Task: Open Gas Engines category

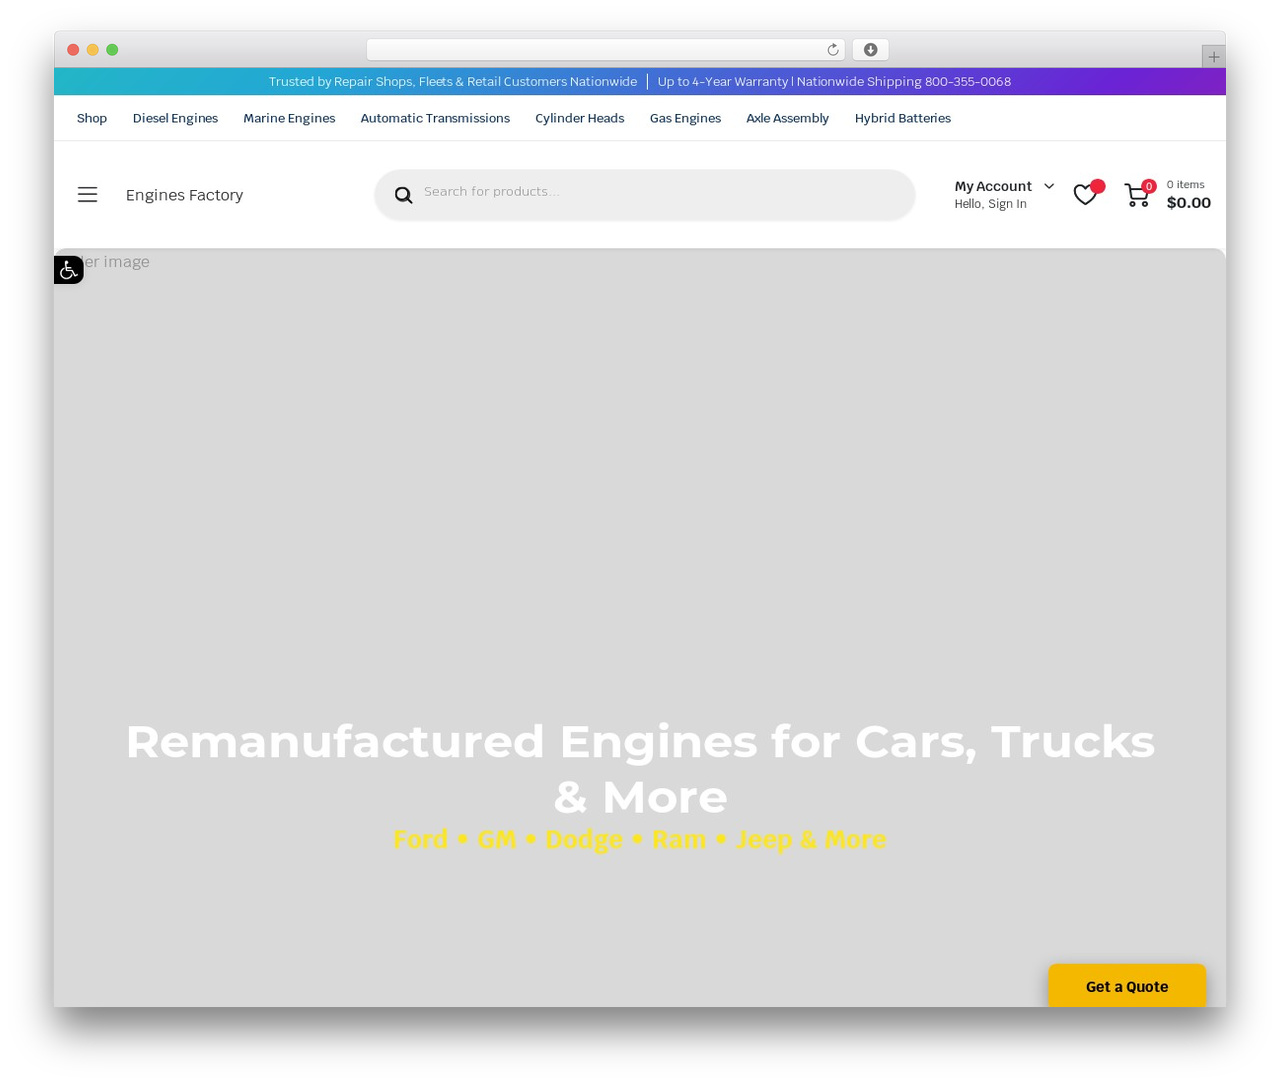Action: (x=685, y=118)
